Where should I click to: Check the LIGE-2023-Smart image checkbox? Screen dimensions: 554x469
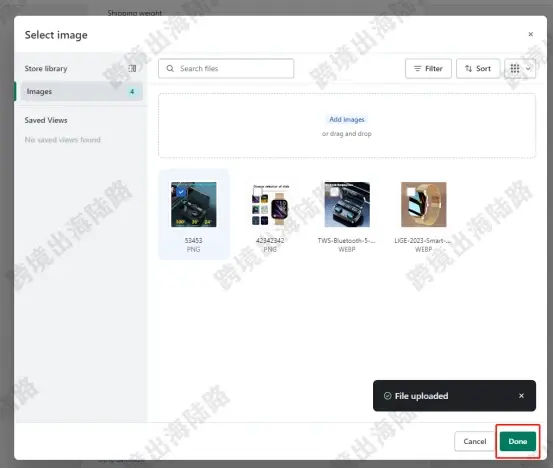click(411, 192)
